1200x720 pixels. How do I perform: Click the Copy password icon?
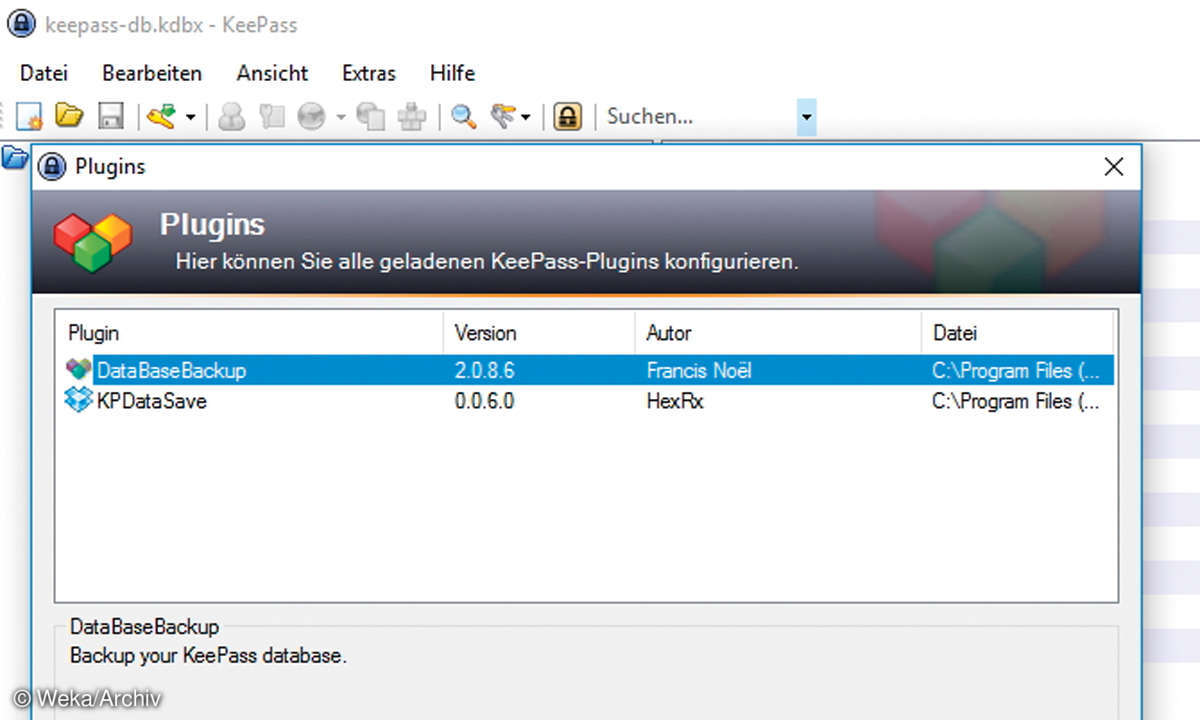coord(272,116)
